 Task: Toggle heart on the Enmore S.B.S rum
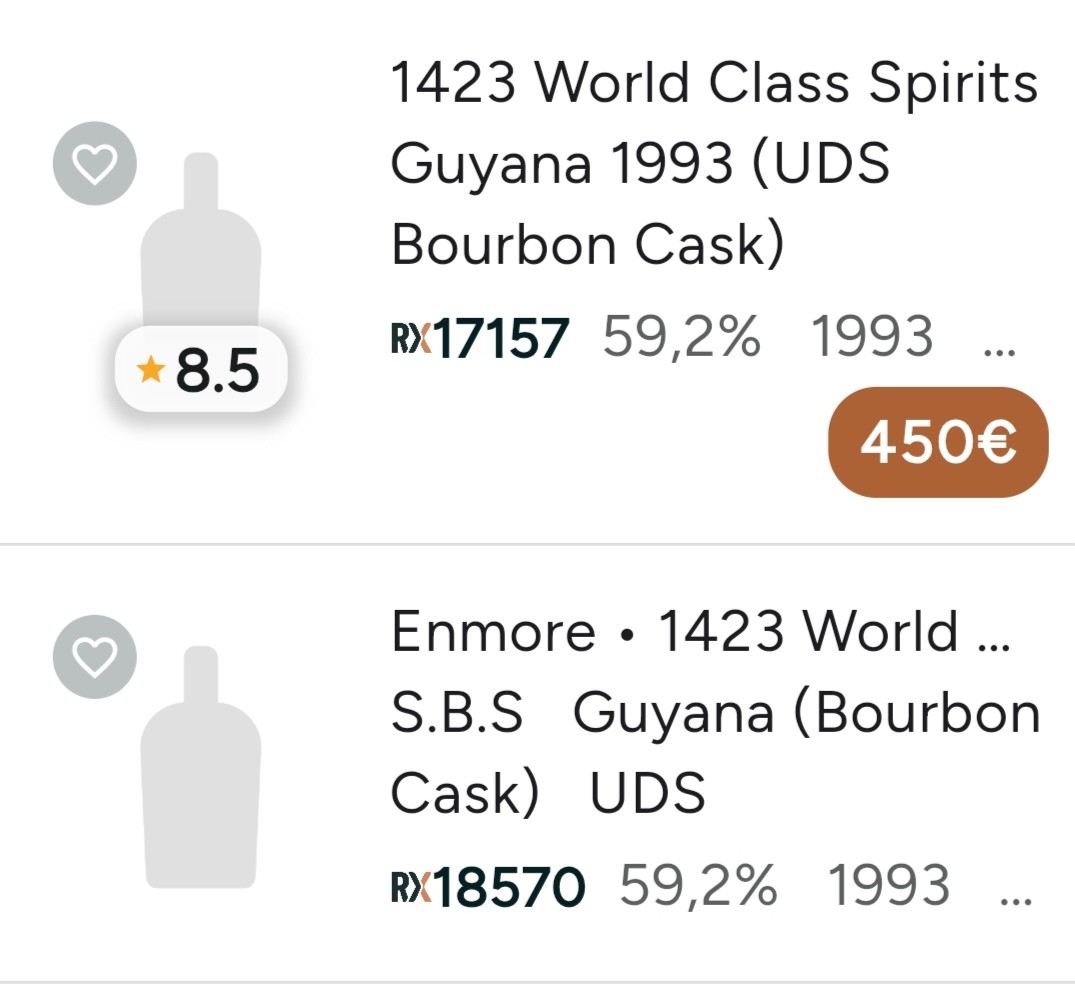pyautogui.click(x=95, y=656)
